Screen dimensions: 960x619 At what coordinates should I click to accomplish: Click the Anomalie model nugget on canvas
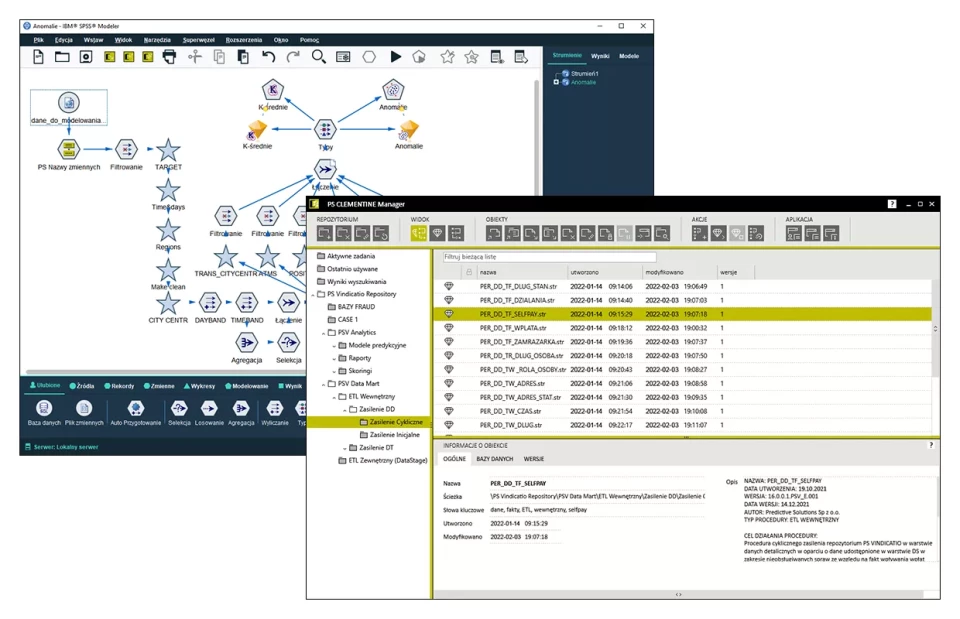(408, 130)
